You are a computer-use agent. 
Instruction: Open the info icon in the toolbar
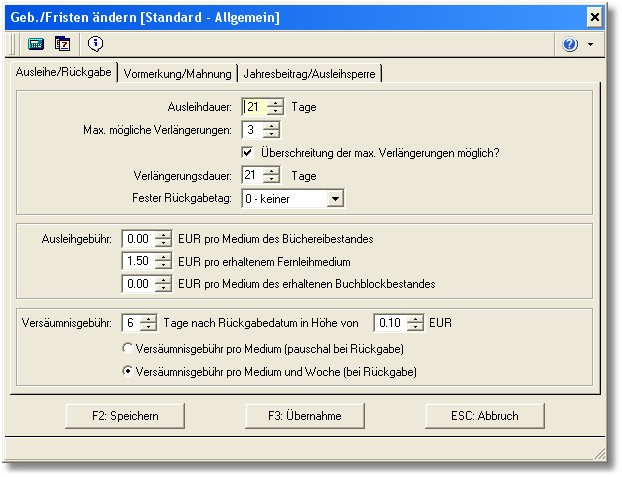click(95, 44)
